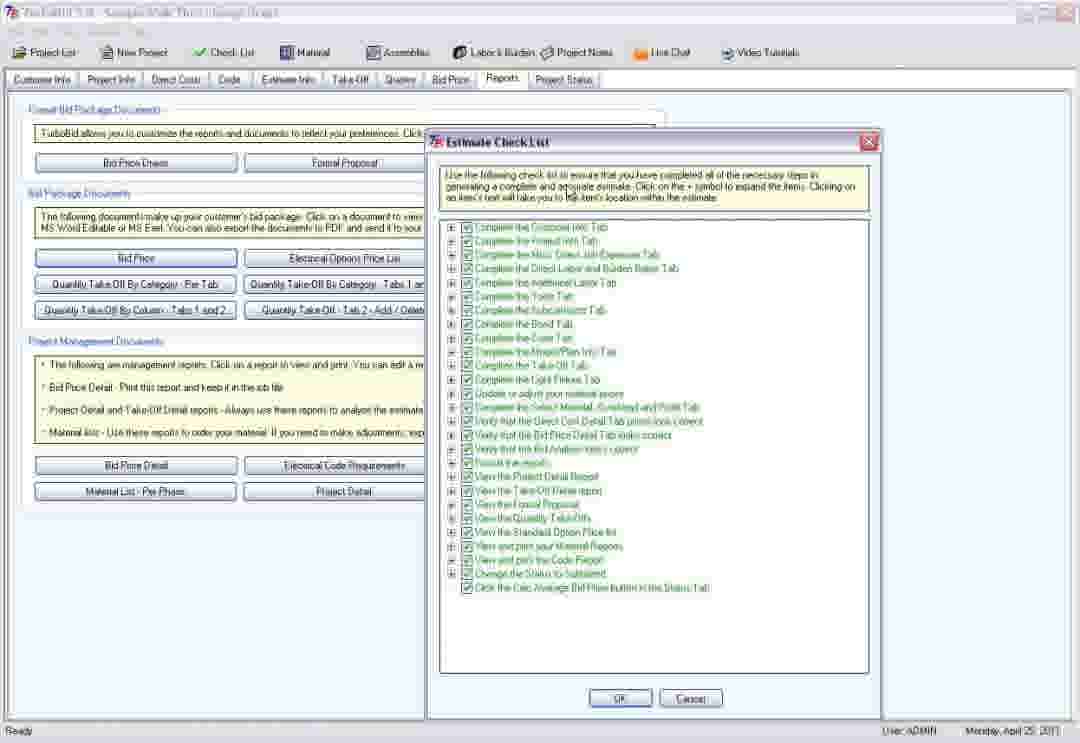Click the Material toolbar icon
Image resolution: width=1080 pixels, height=743 pixels.
click(287, 52)
